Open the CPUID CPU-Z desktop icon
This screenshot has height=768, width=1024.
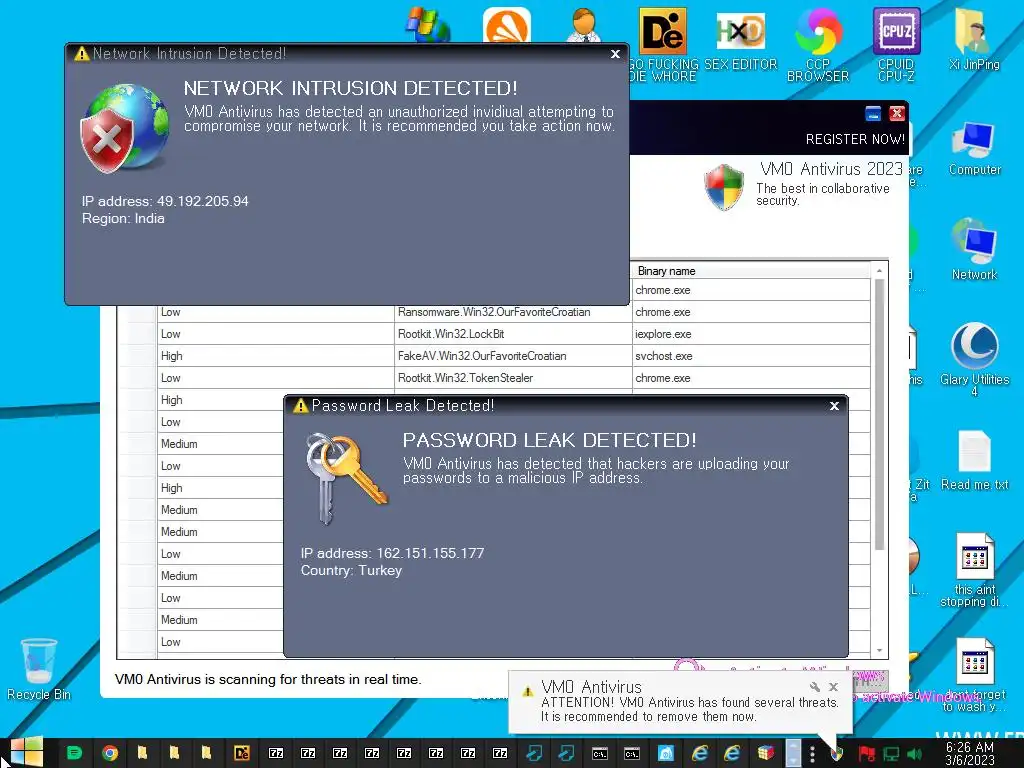click(896, 43)
